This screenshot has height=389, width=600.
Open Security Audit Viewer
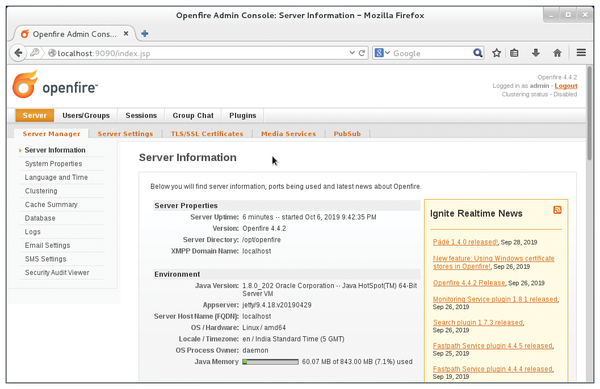pyautogui.click(x=57, y=272)
